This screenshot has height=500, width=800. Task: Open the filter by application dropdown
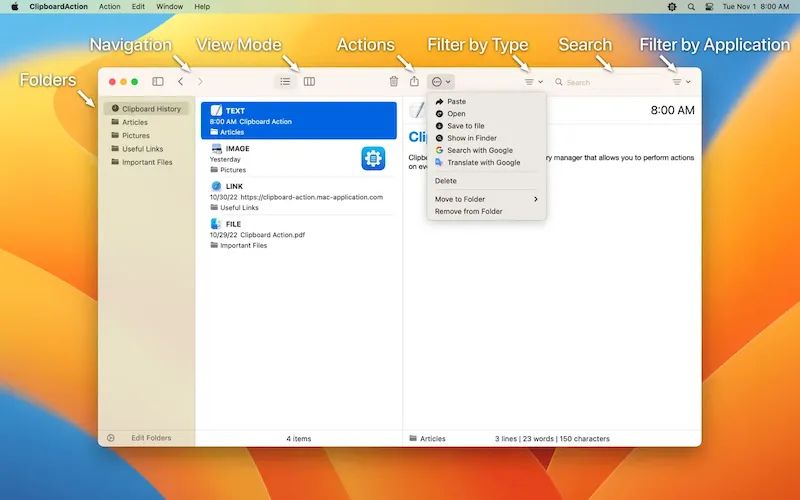click(681, 82)
